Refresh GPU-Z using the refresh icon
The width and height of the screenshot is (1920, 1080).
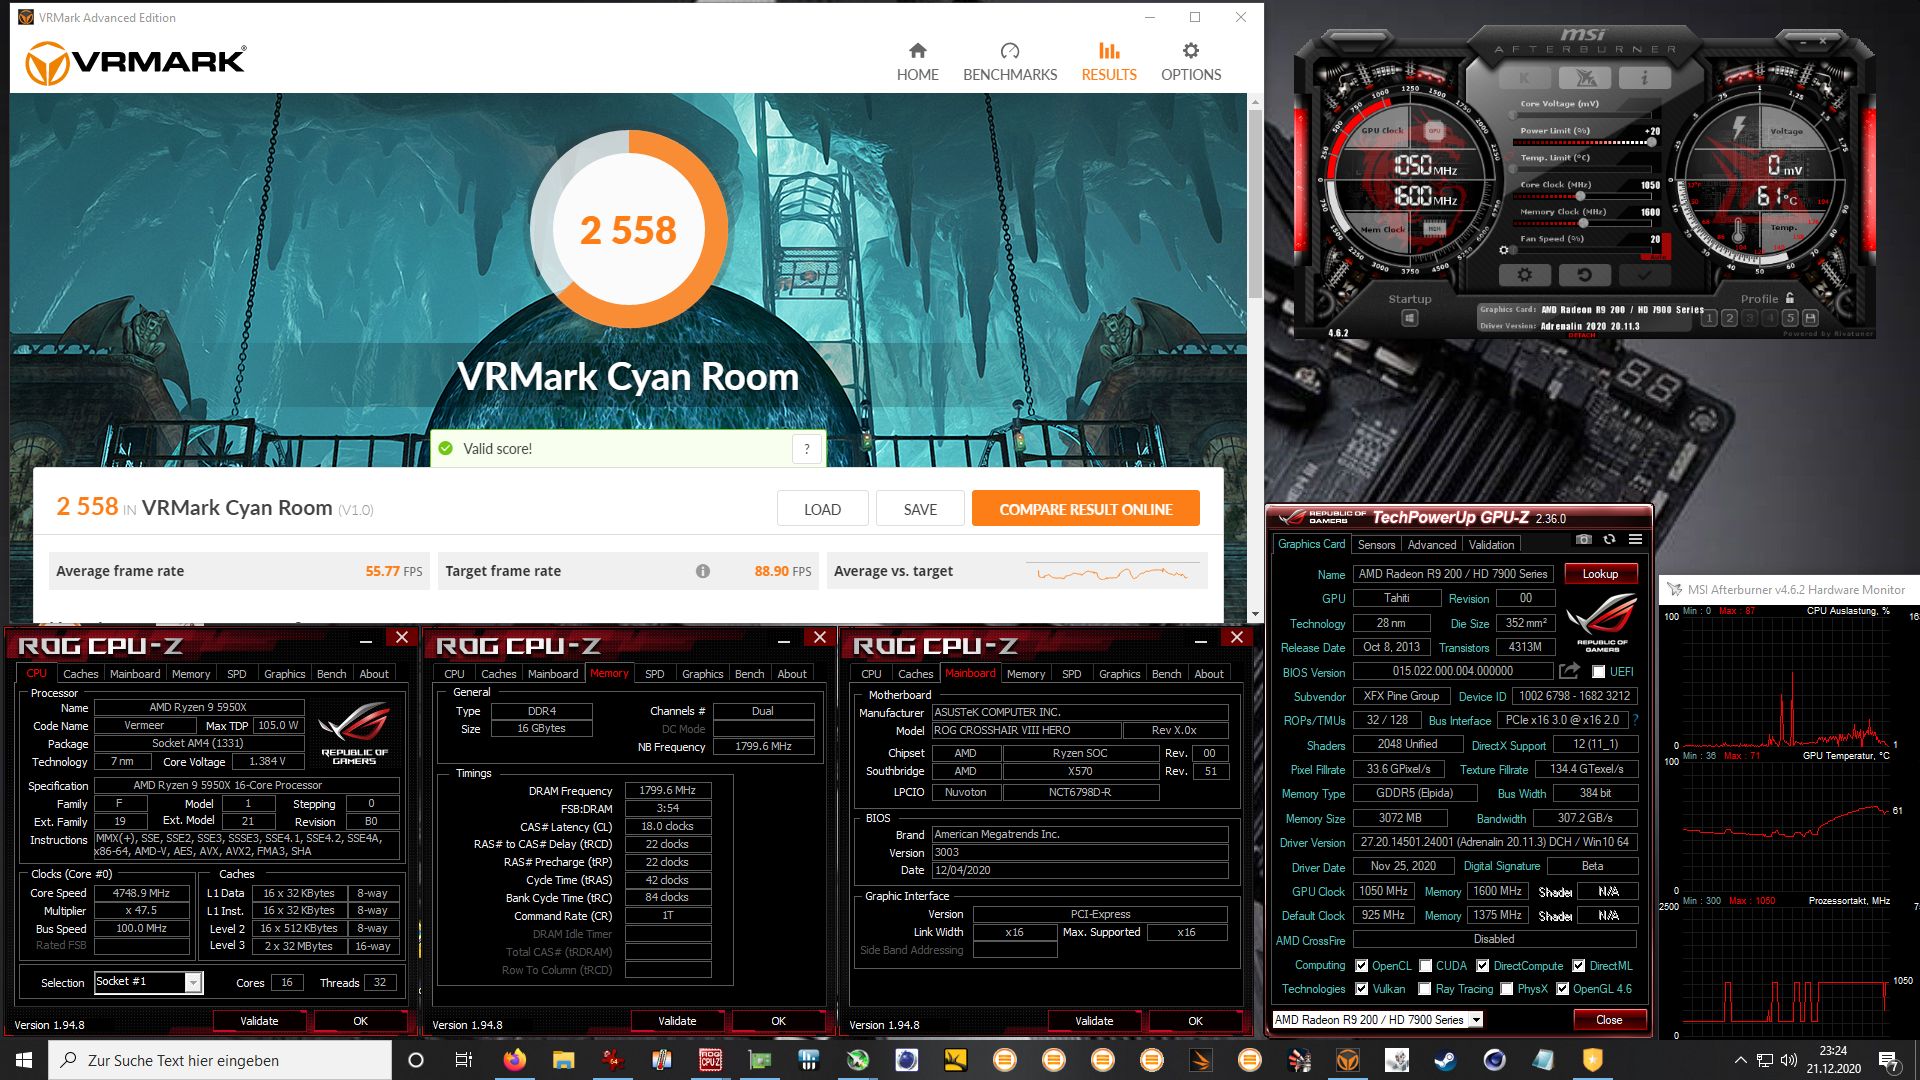coord(1609,539)
